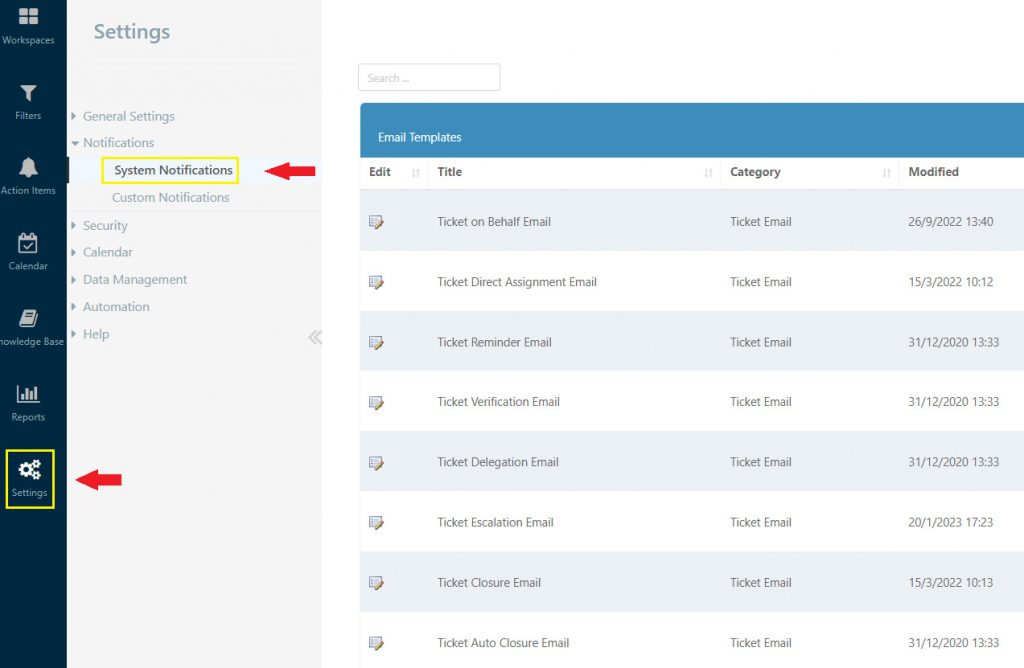Expand Help section arrow
This screenshot has height=668, width=1024.
click(x=73, y=334)
